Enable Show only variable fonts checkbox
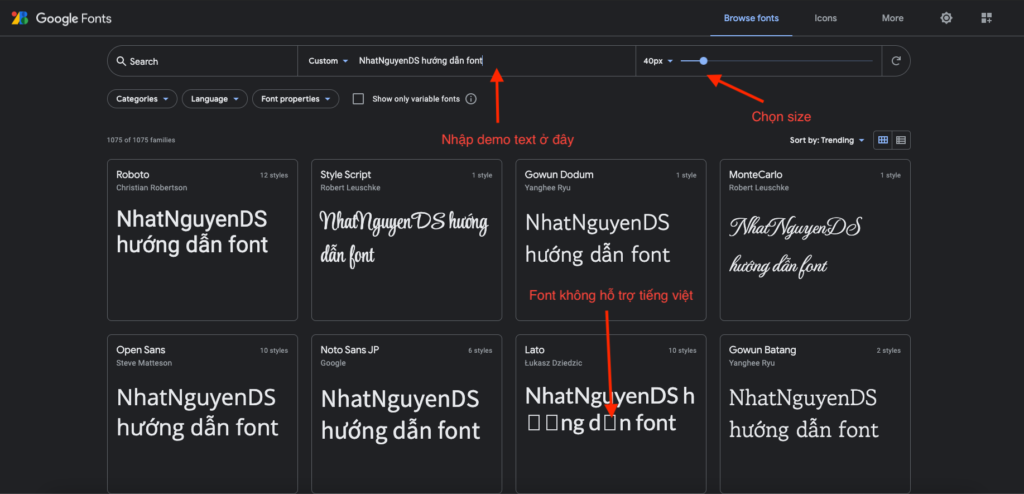The height and width of the screenshot is (494, 1024). (358, 99)
